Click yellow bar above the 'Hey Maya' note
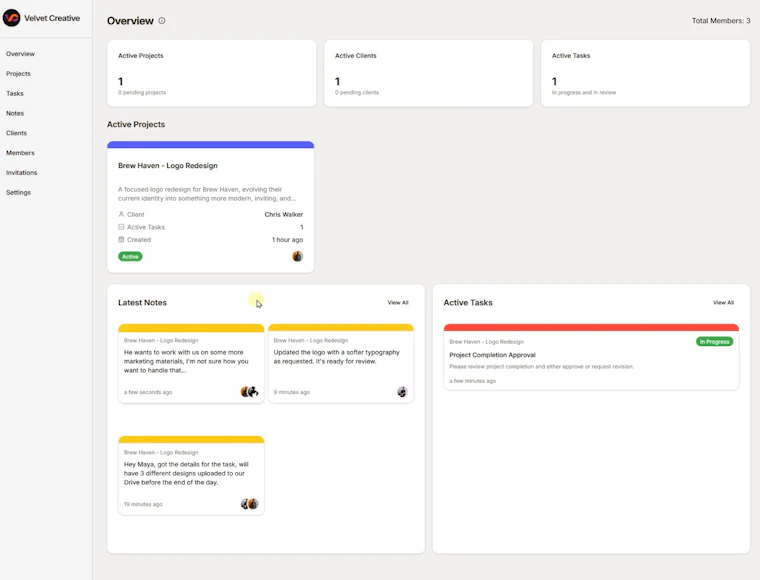This screenshot has width=760, height=580. (x=191, y=439)
